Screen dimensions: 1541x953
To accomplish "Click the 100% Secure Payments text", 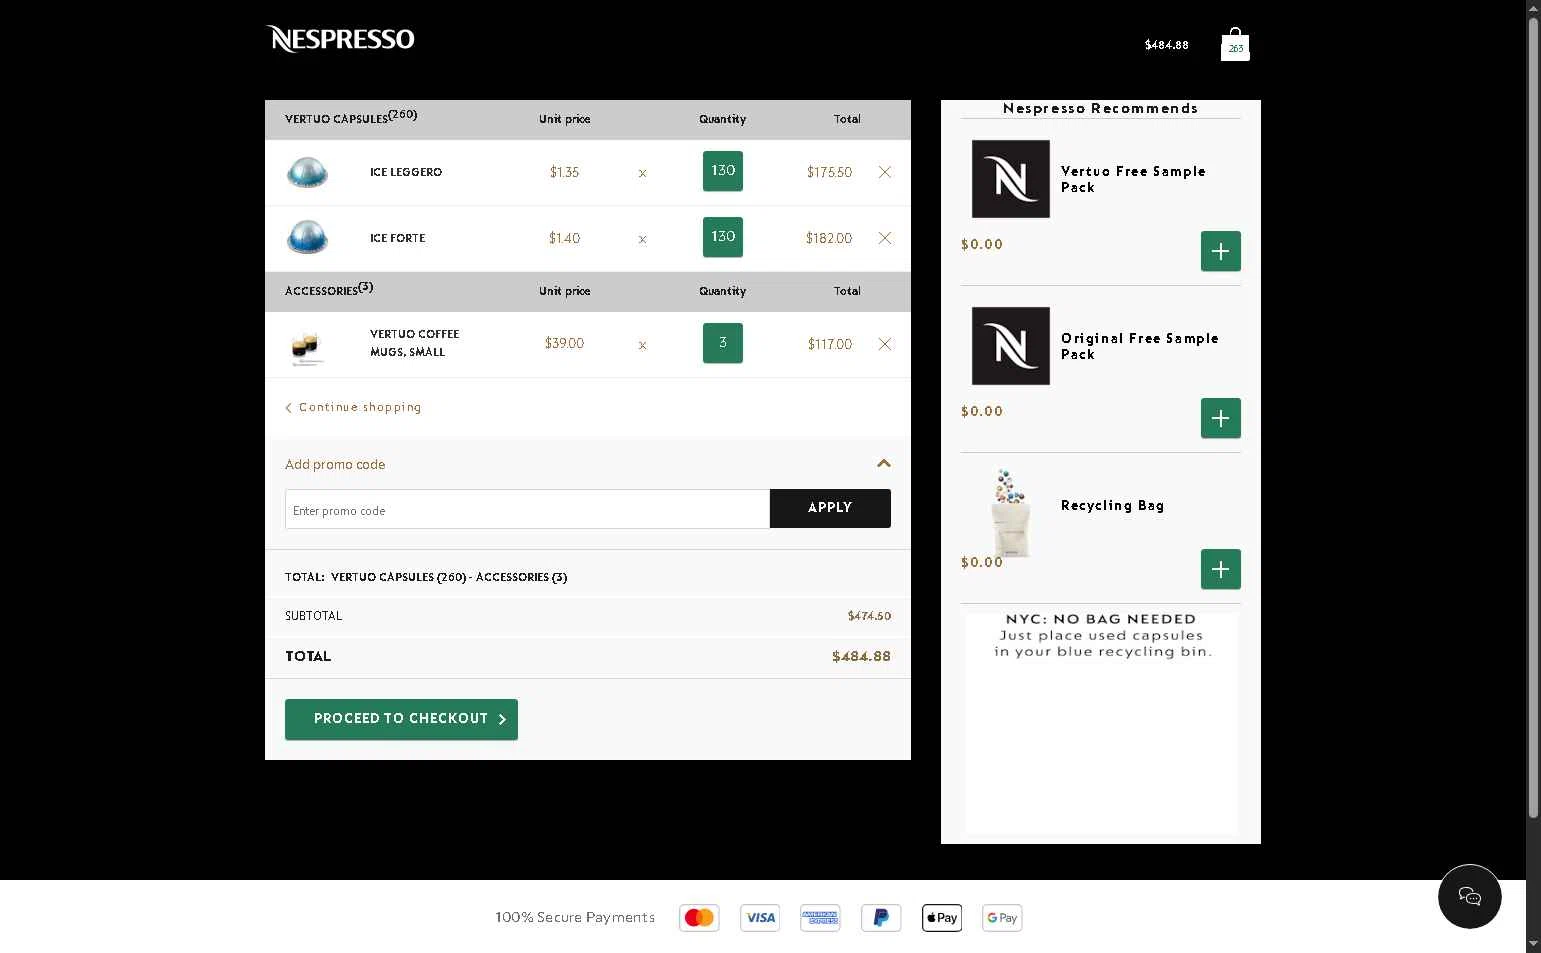I will point(575,917).
